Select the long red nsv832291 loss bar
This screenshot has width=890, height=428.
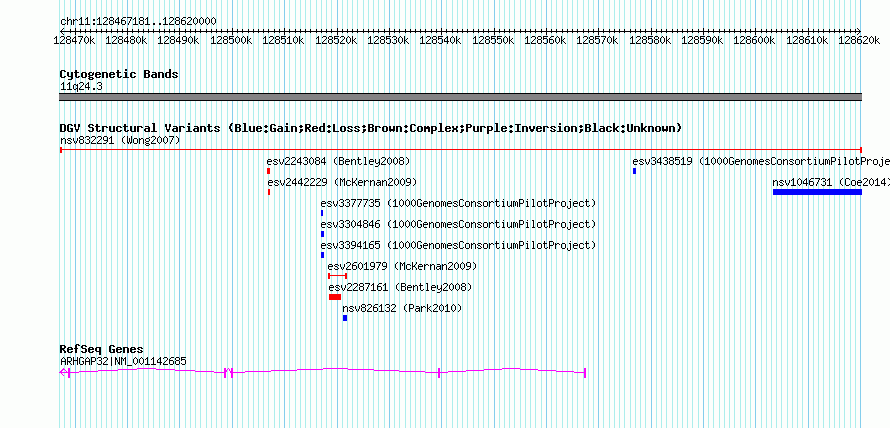pyautogui.click(x=461, y=150)
